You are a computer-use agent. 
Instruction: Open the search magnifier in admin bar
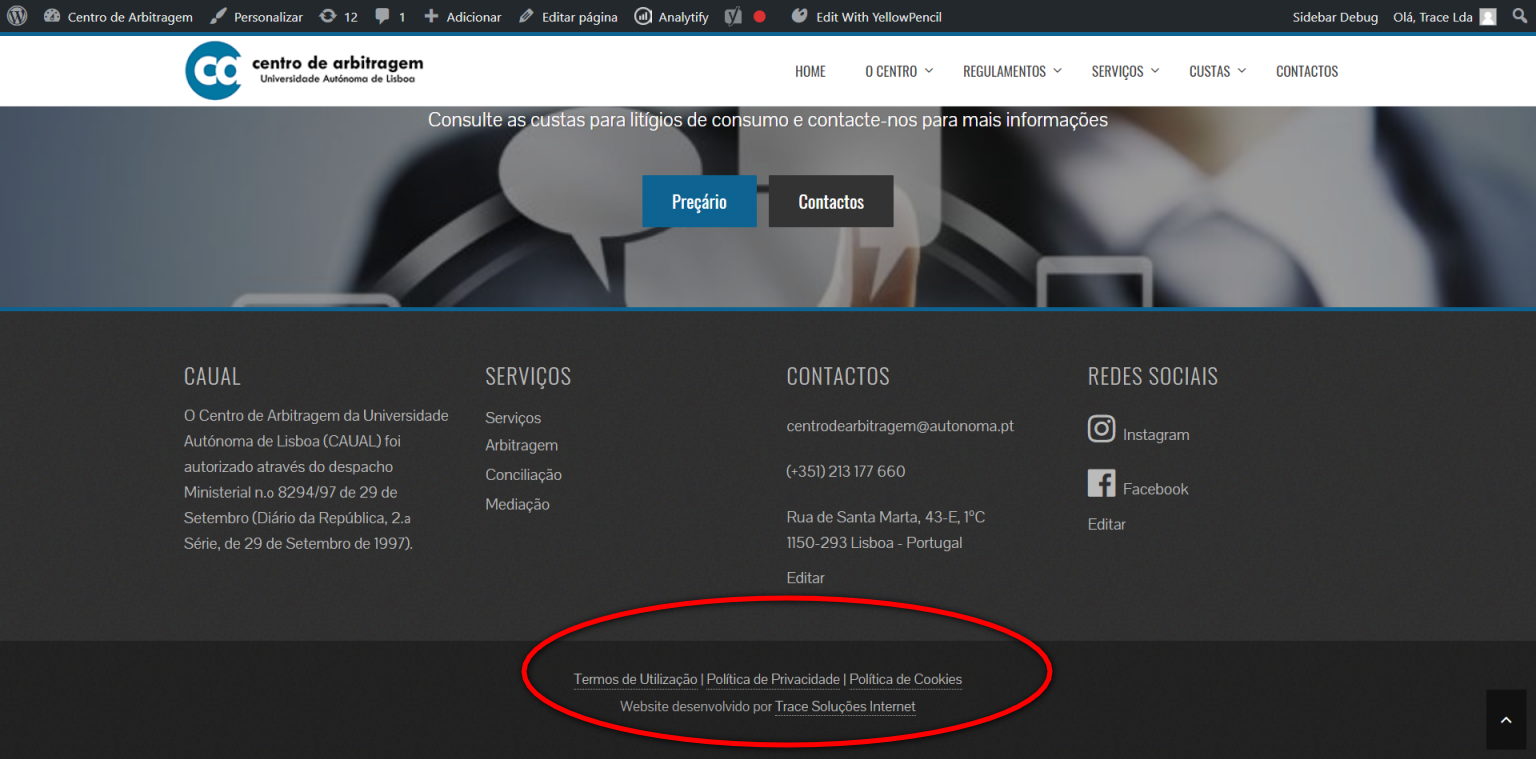coord(1517,17)
